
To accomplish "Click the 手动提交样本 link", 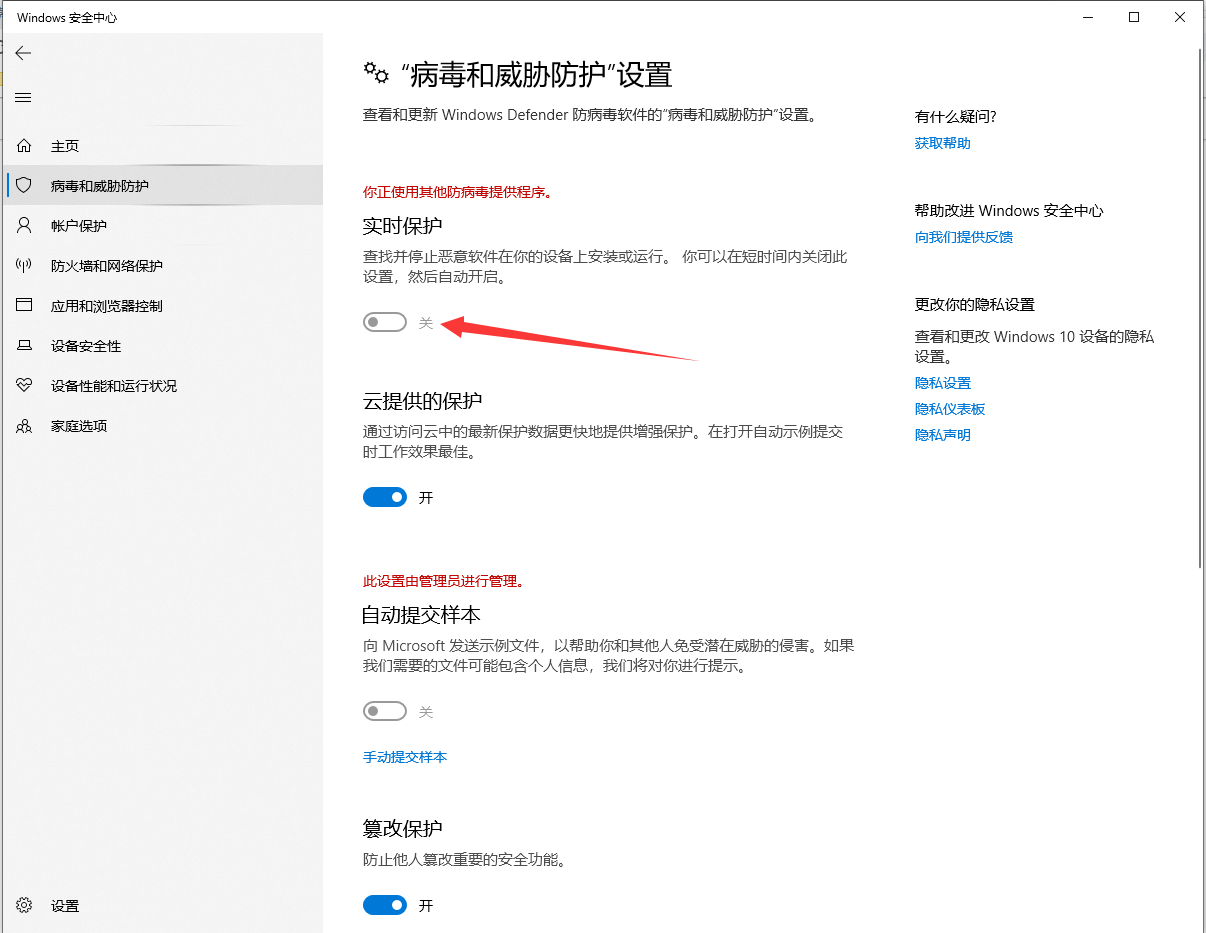I will point(404,757).
